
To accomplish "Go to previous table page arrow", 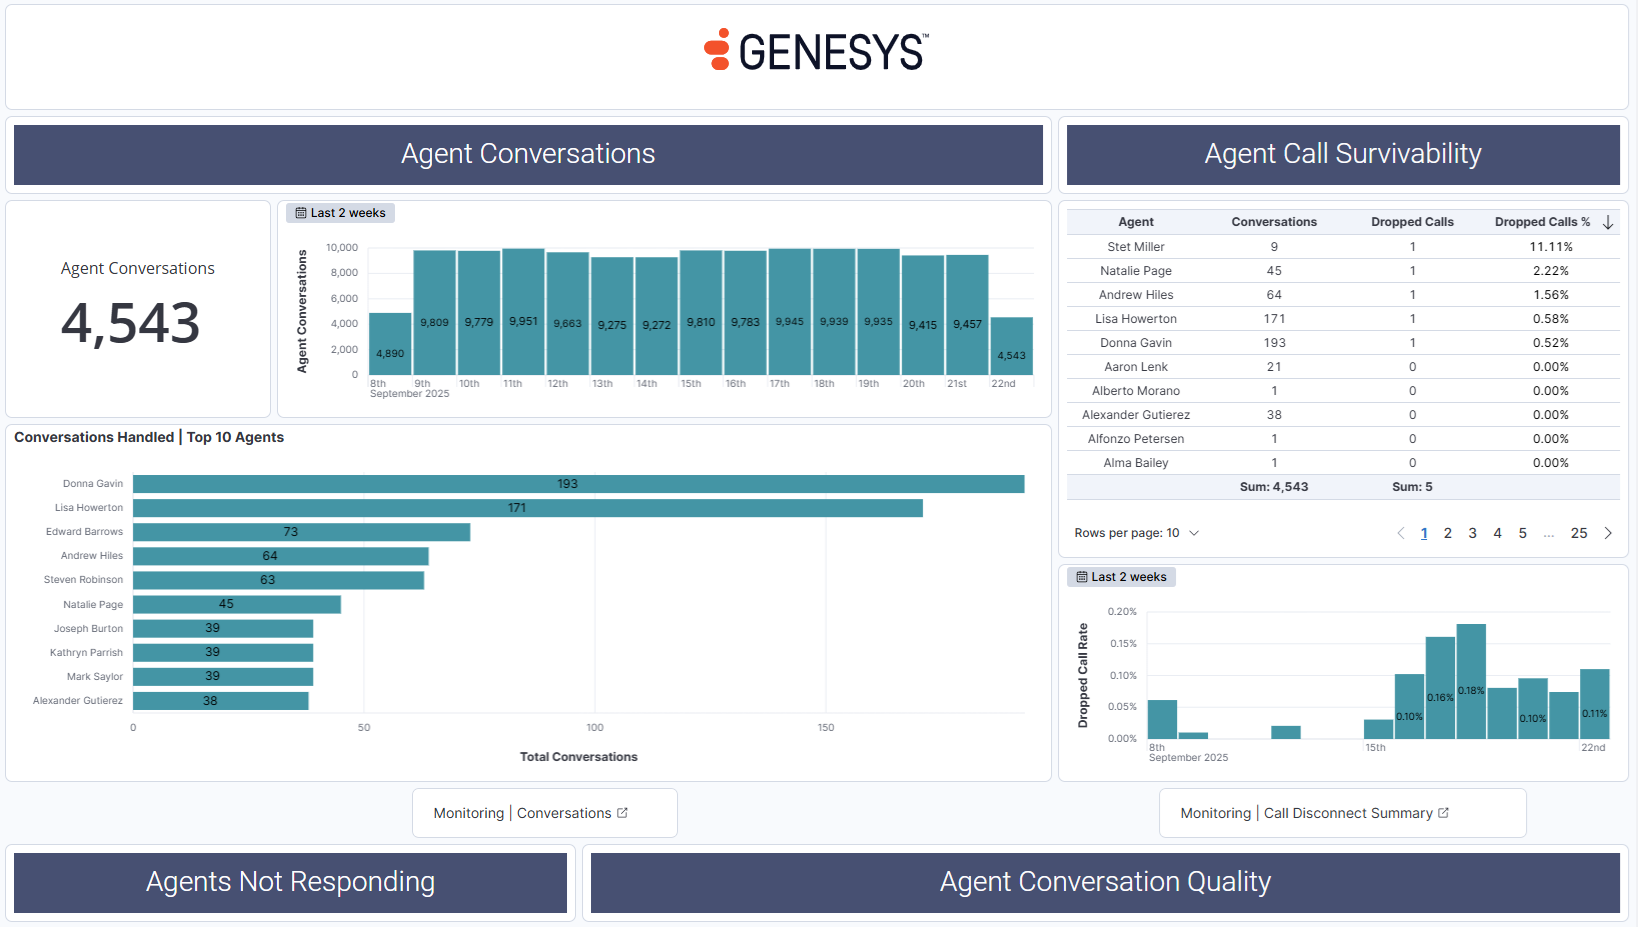I will click(x=1400, y=533).
